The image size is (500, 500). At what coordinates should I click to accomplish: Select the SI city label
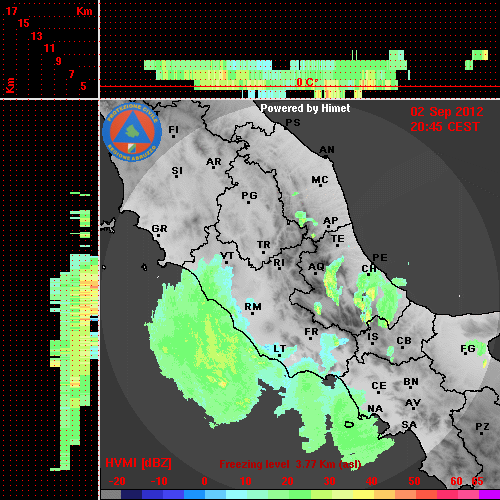click(x=177, y=171)
